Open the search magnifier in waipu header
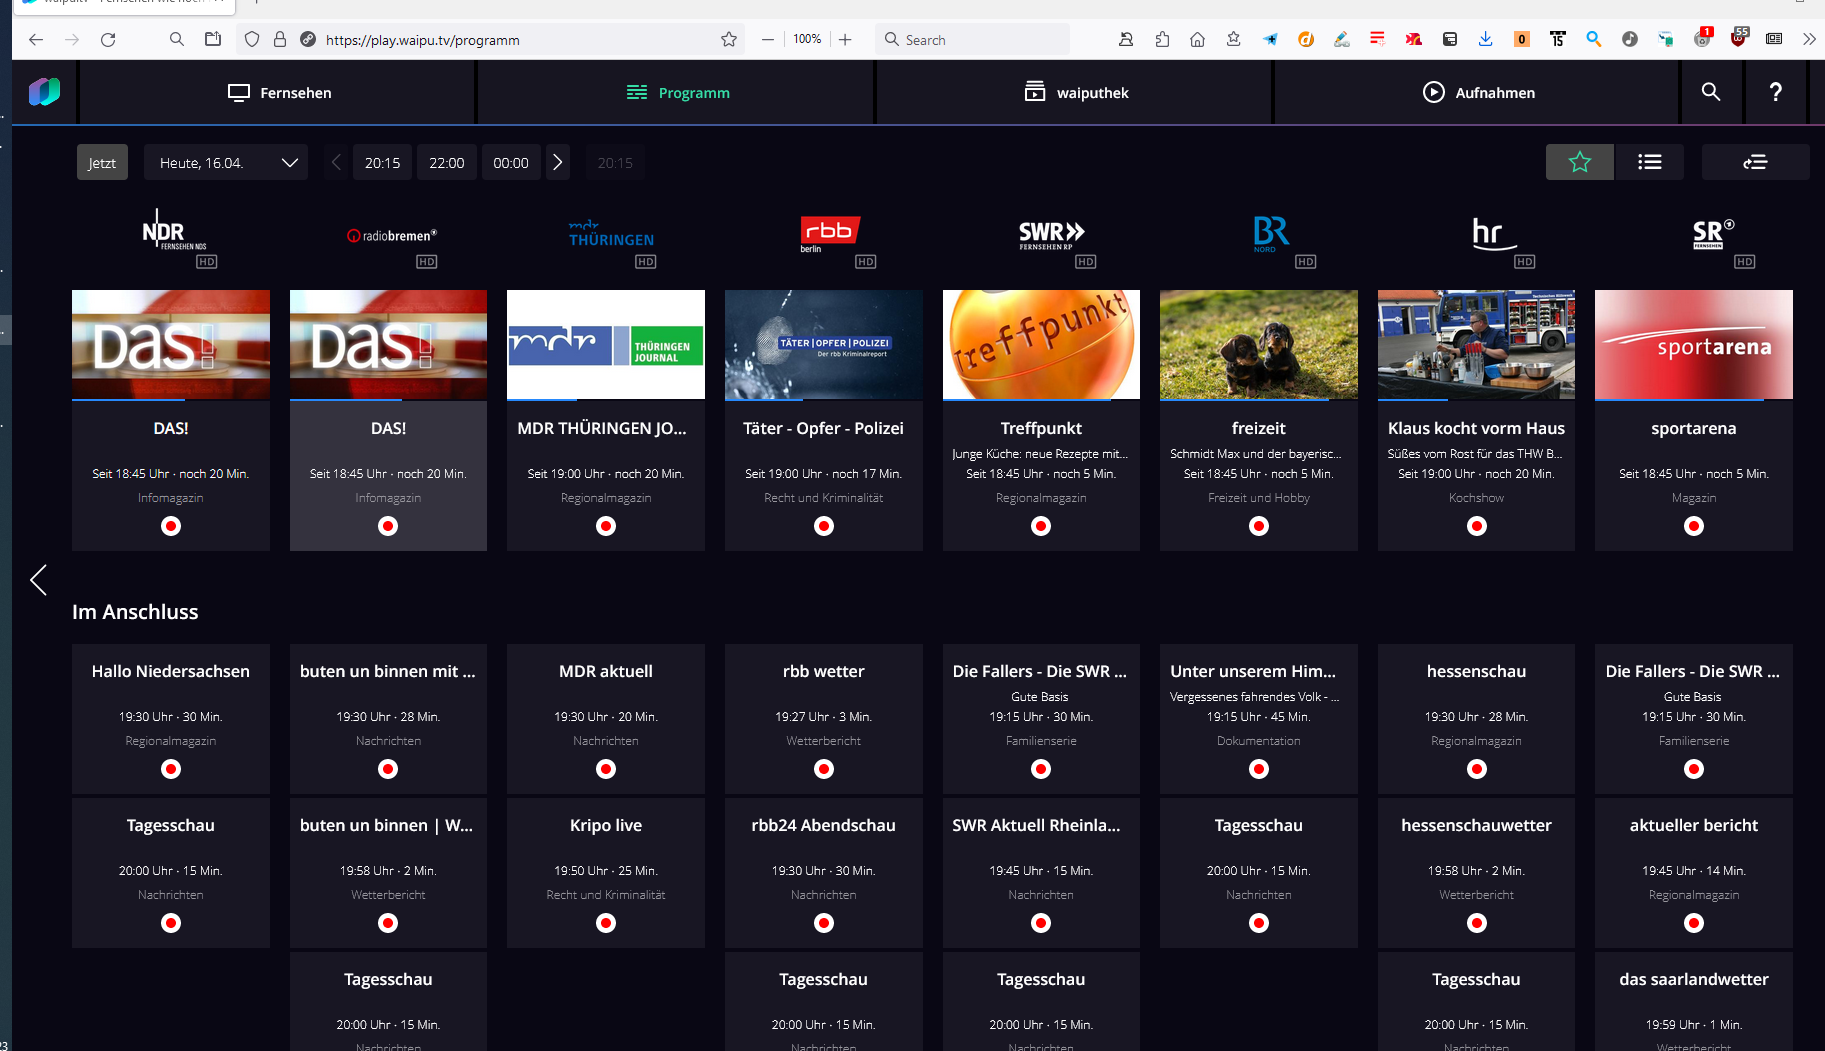The height and width of the screenshot is (1051, 1825). pyautogui.click(x=1711, y=92)
